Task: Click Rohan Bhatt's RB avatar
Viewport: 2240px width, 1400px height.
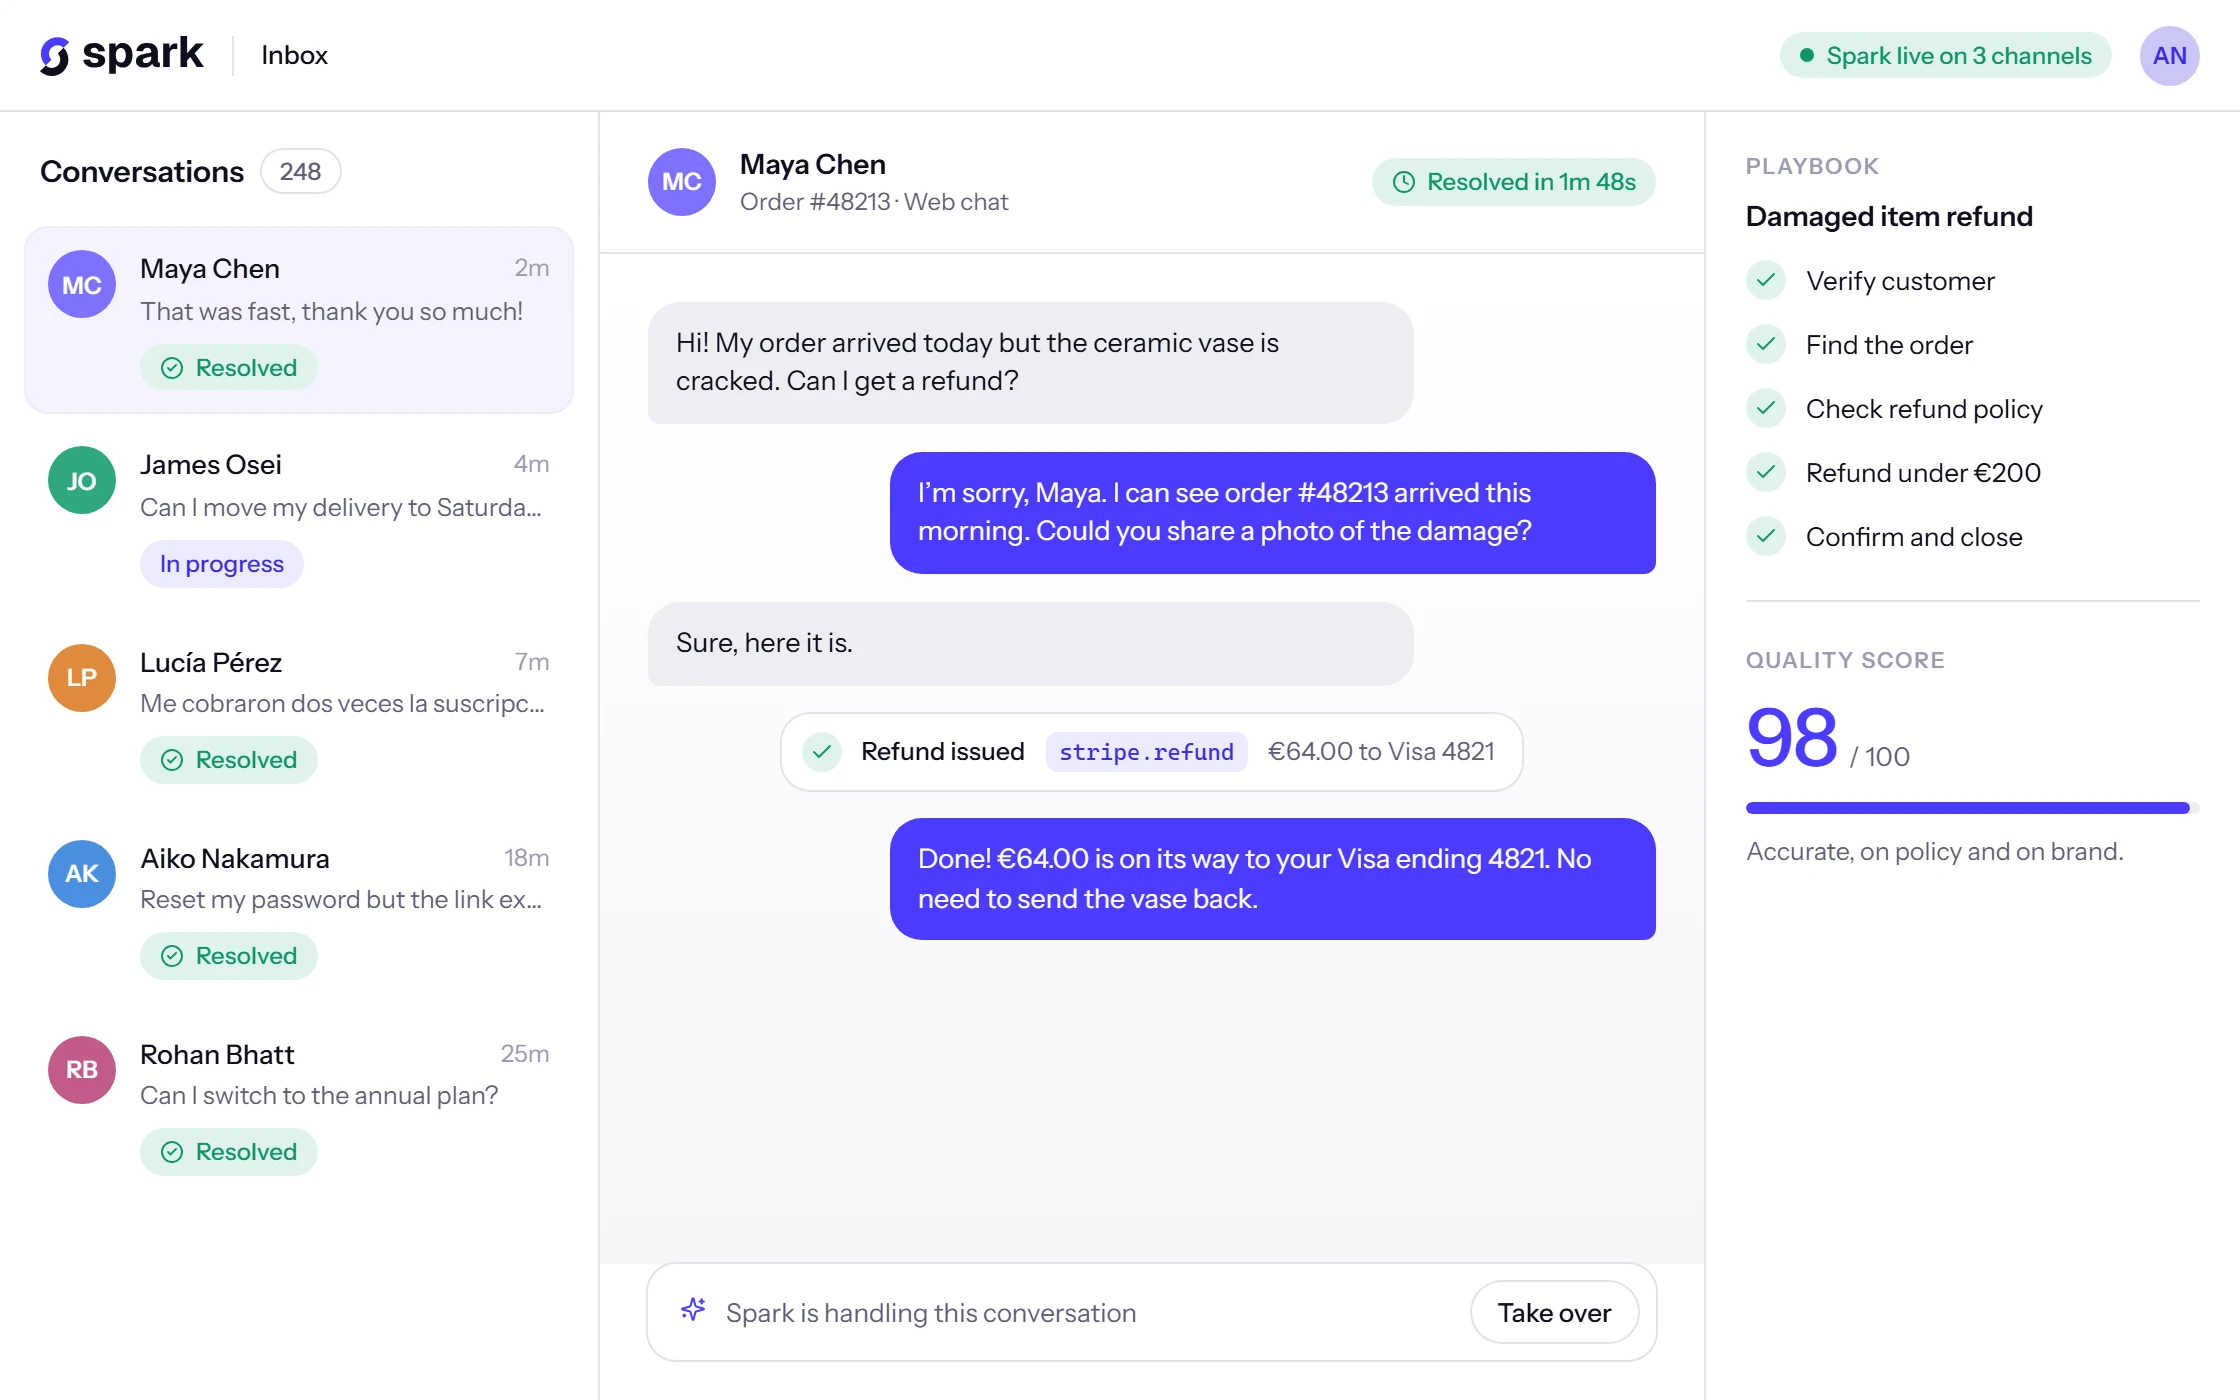Action: point(82,1070)
